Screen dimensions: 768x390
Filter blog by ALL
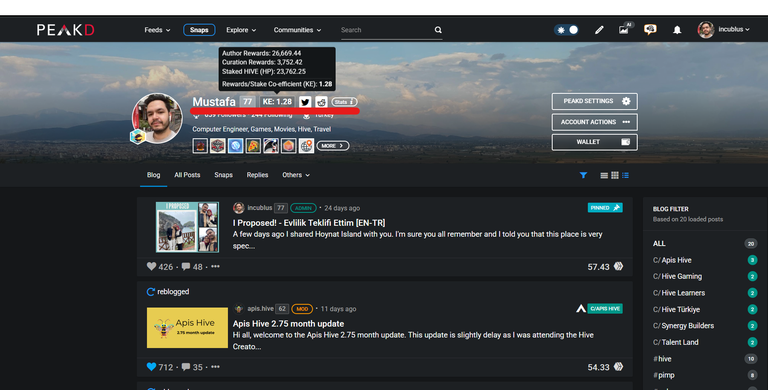coord(704,244)
